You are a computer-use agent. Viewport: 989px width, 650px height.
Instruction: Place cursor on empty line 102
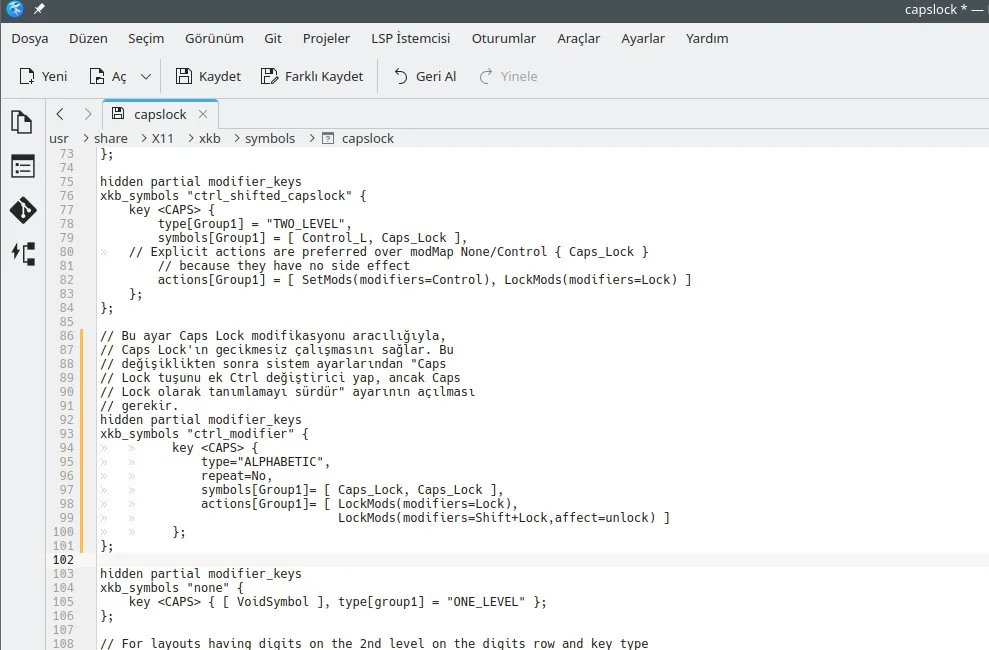[x=542, y=560]
